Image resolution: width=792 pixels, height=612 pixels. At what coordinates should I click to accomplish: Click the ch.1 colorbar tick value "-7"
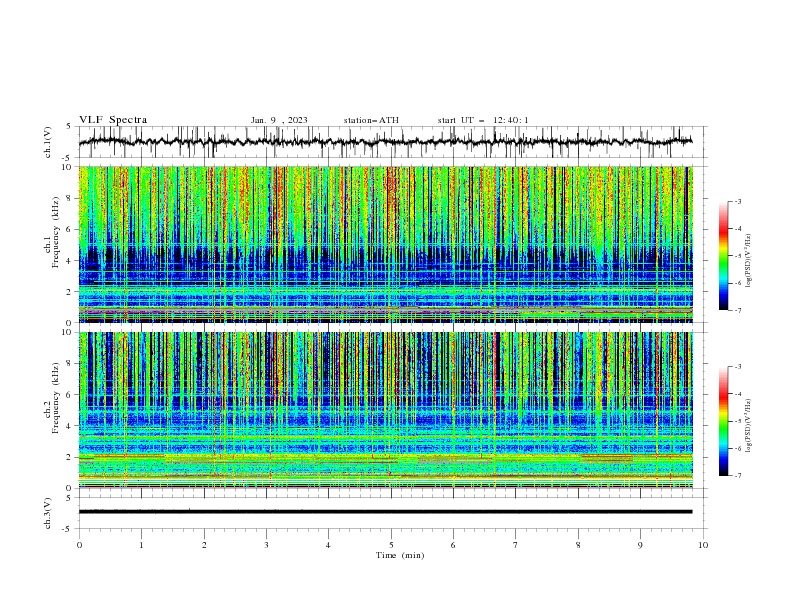[737, 310]
